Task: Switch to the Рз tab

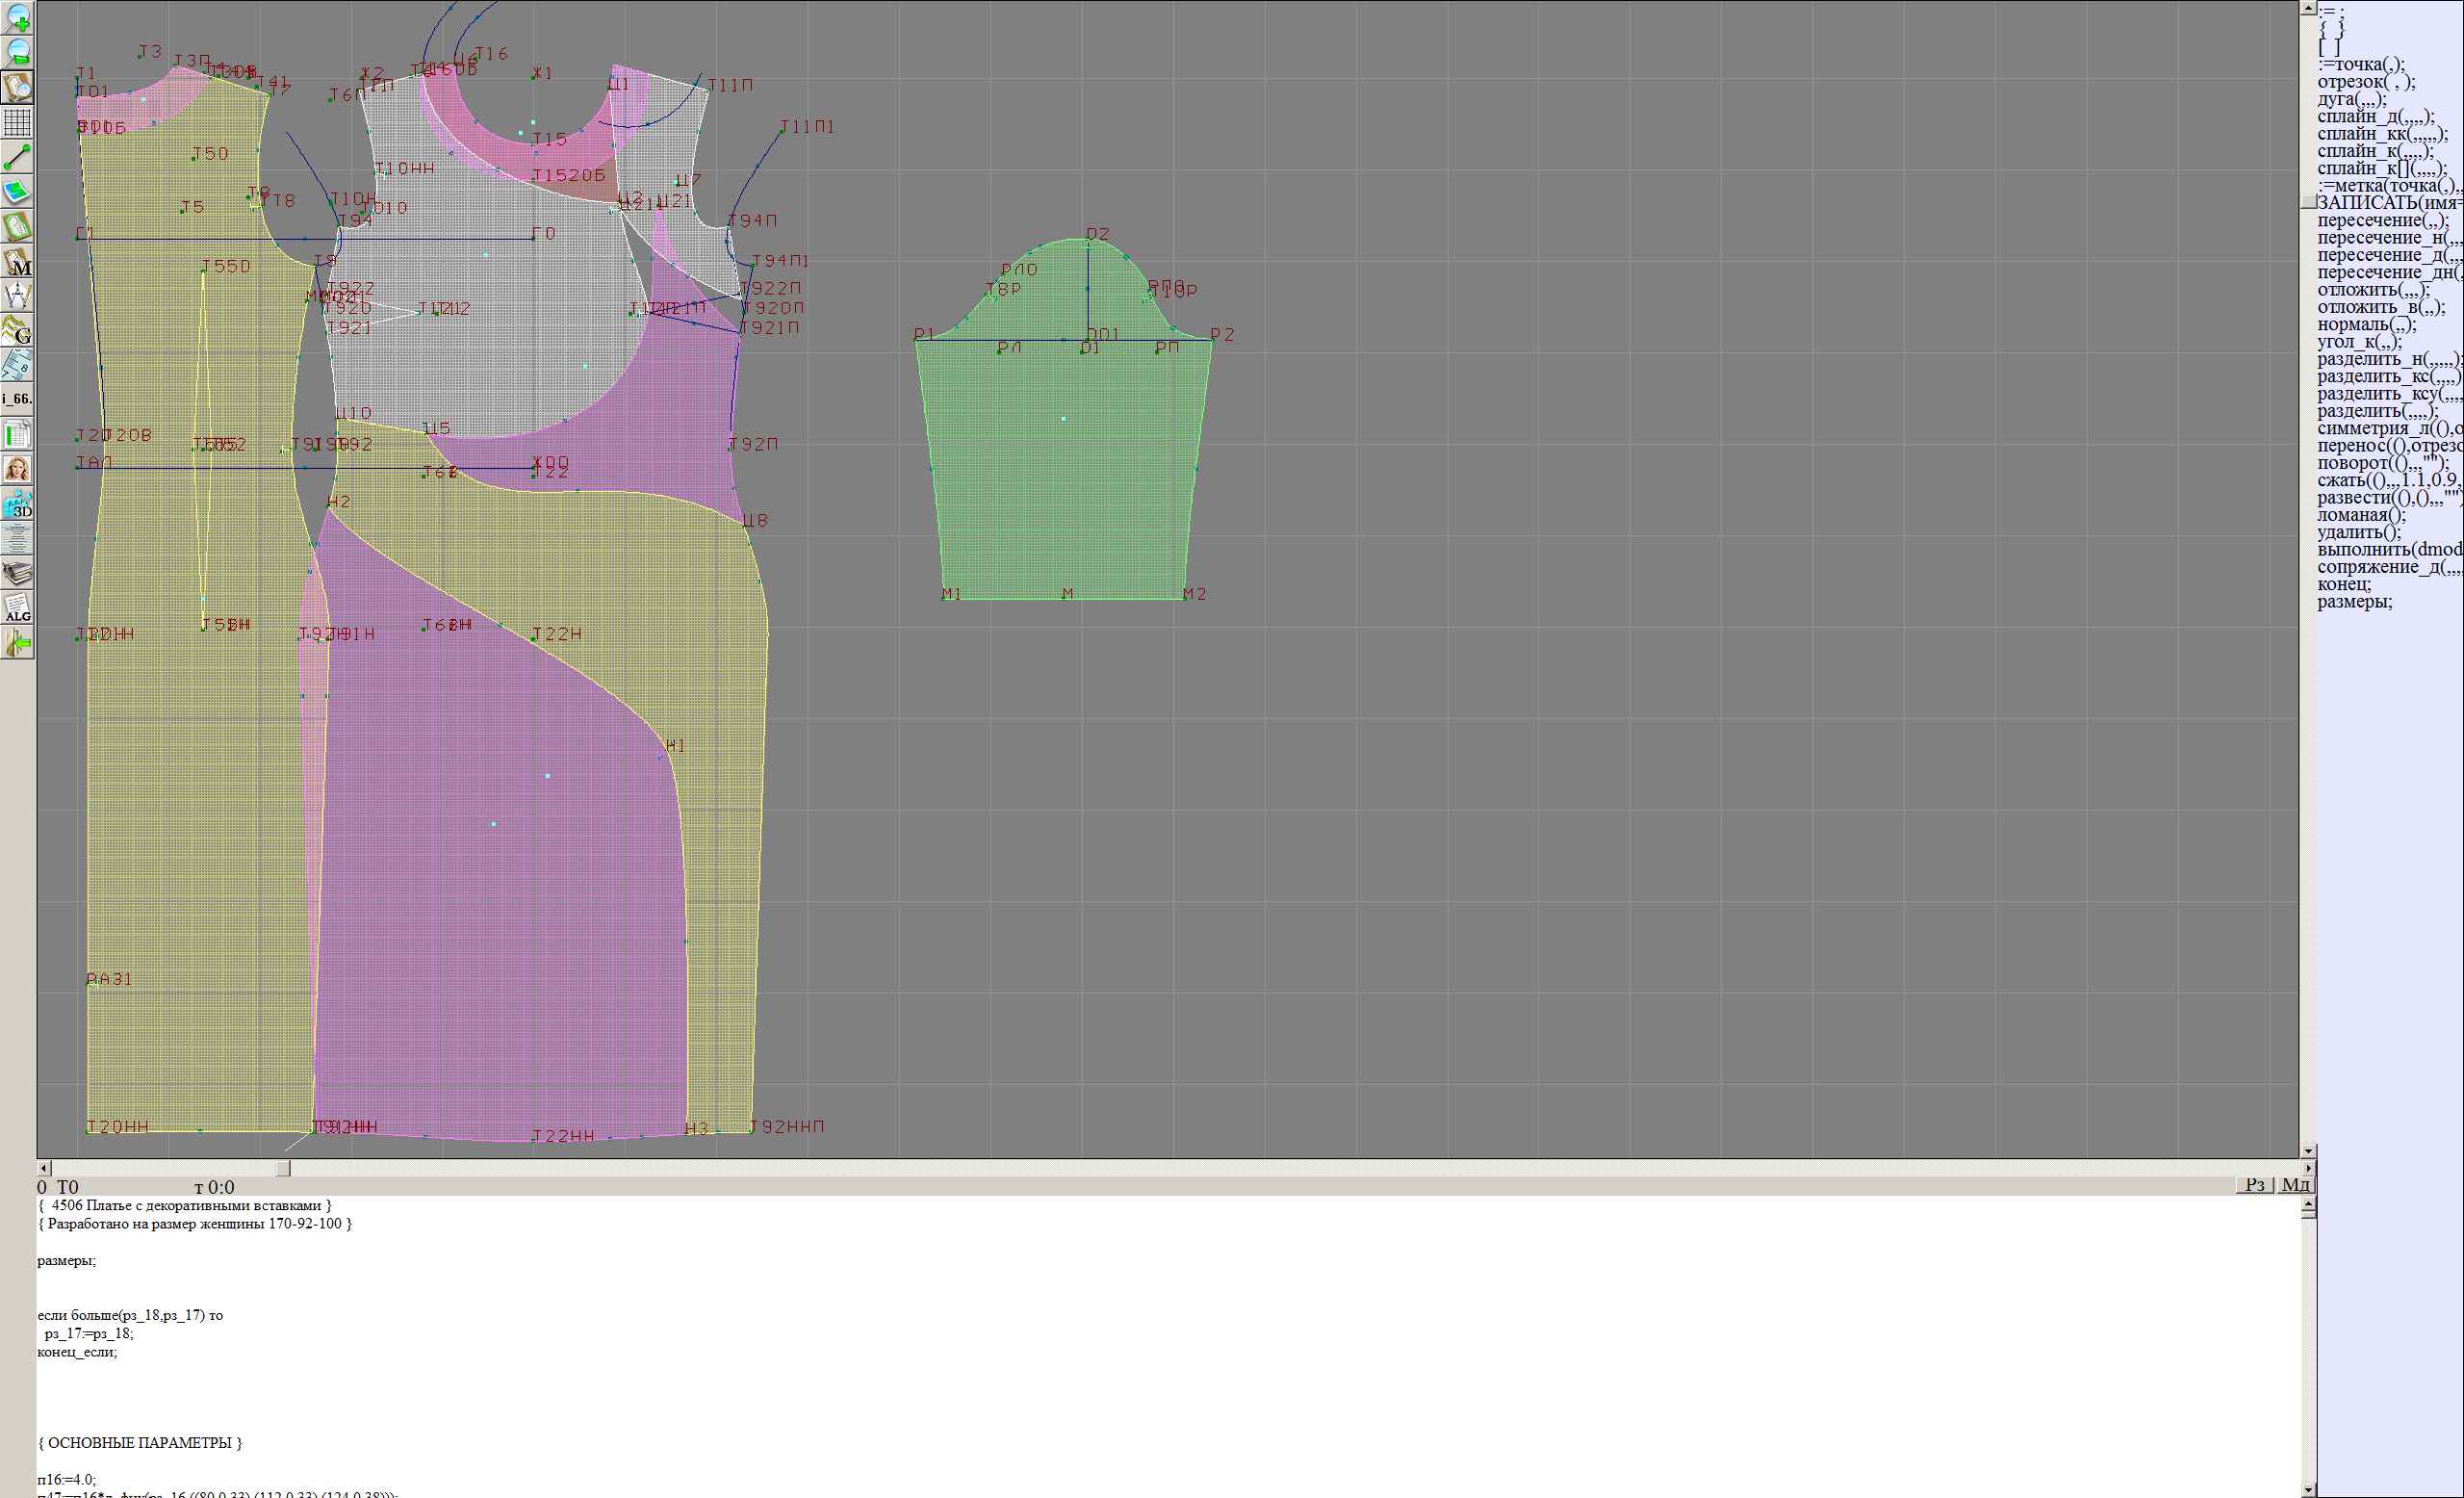Action: click(2255, 1185)
